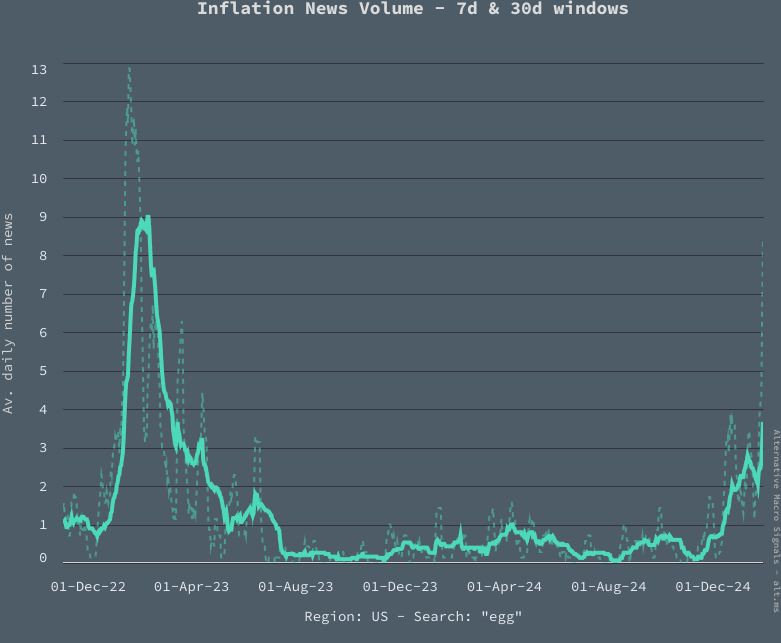The height and width of the screenshot is (643, 781).
Task: Click the x-axis date 01-Dec-22
Action: 88,587
